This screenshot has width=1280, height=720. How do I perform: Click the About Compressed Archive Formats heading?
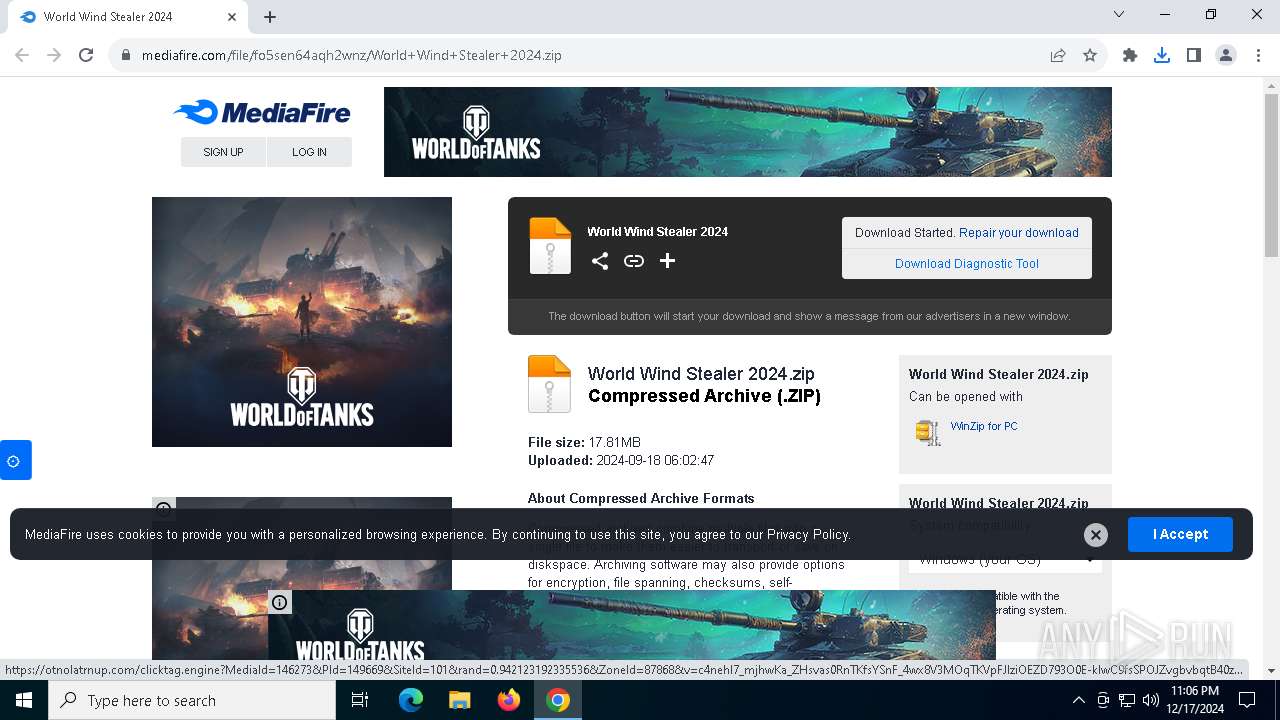[641, 498]
